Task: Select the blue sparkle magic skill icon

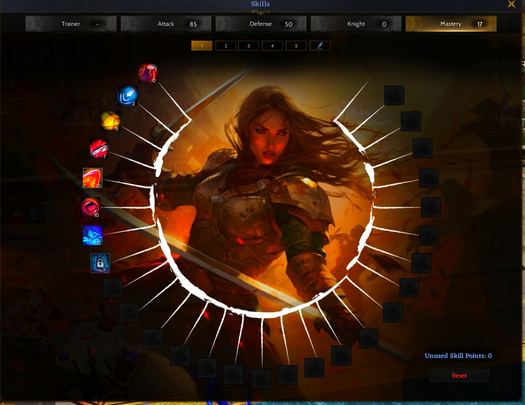Action: [92, 236]
